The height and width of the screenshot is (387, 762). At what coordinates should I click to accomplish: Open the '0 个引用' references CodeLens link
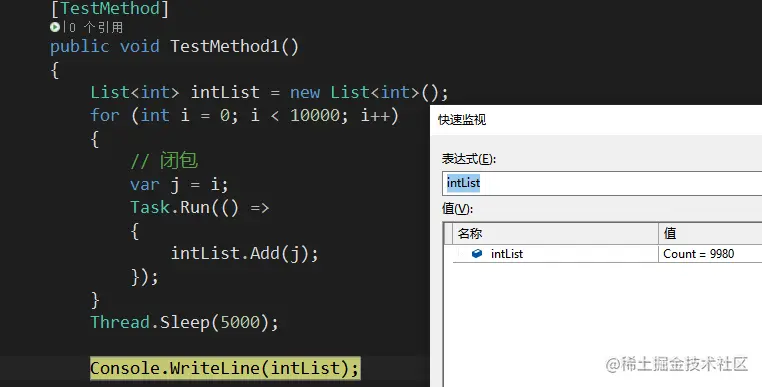tap(96, 27)
